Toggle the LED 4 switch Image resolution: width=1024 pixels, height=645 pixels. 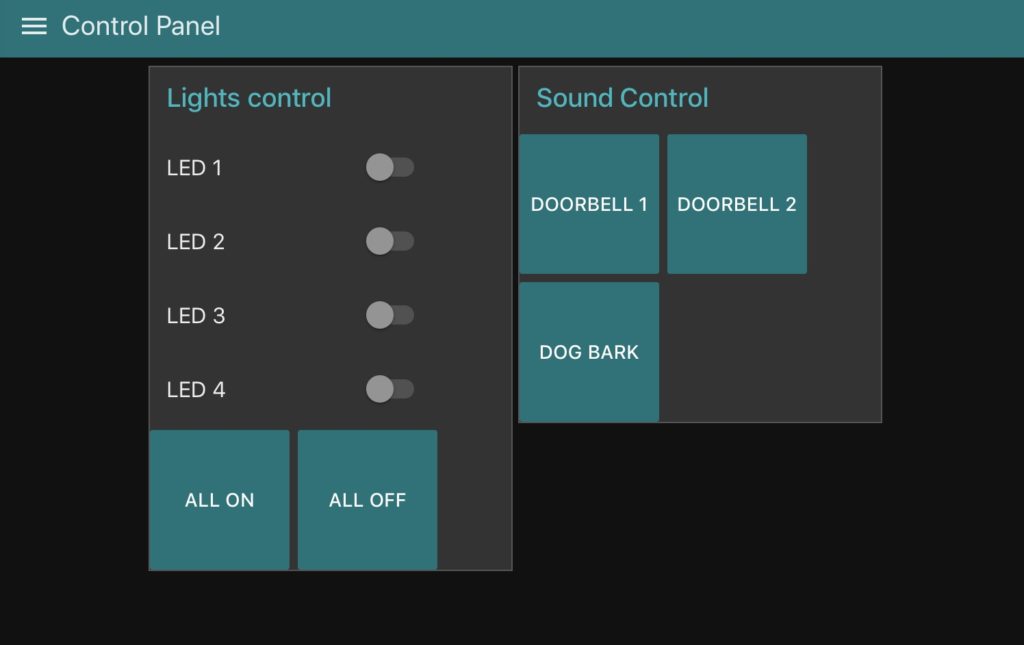(390, 389)
